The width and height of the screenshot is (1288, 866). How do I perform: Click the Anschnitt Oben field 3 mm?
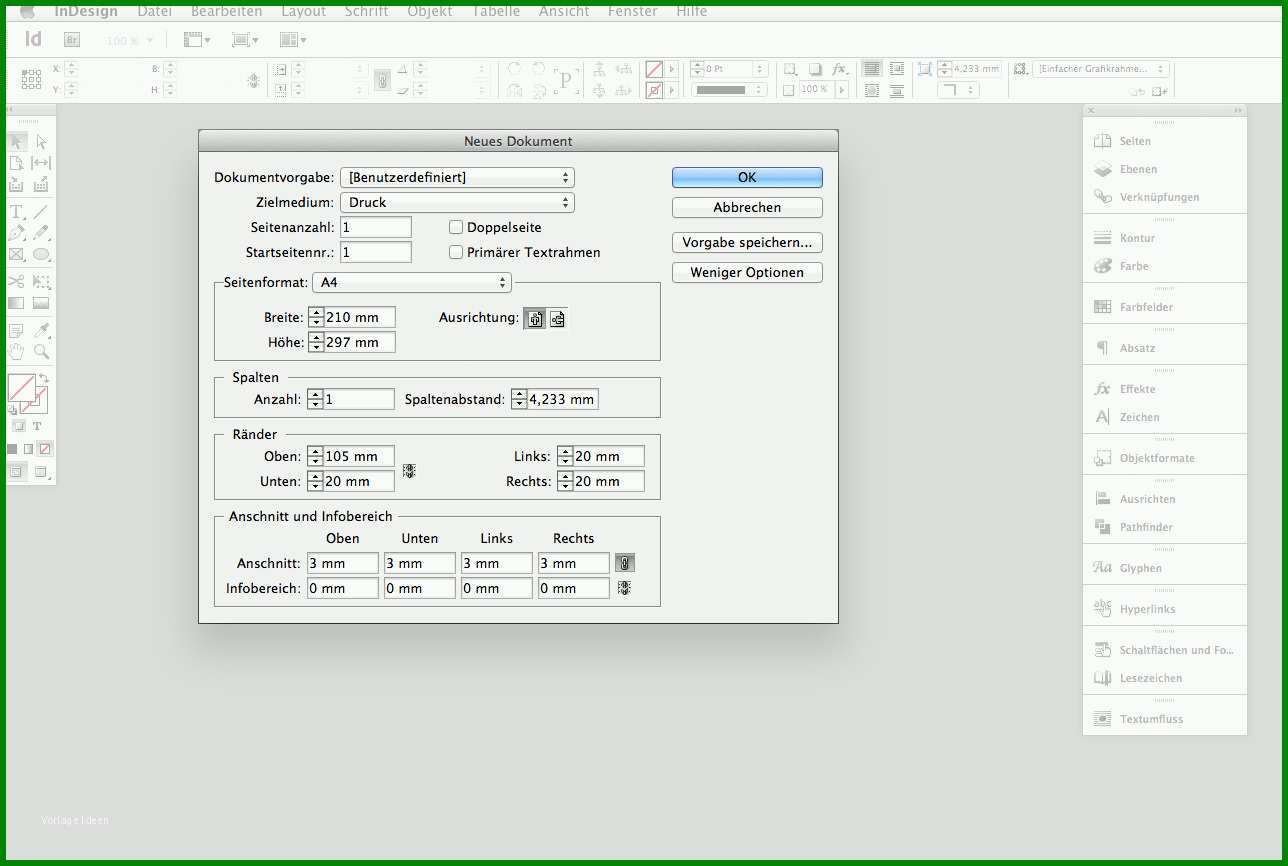click(343, 563)
